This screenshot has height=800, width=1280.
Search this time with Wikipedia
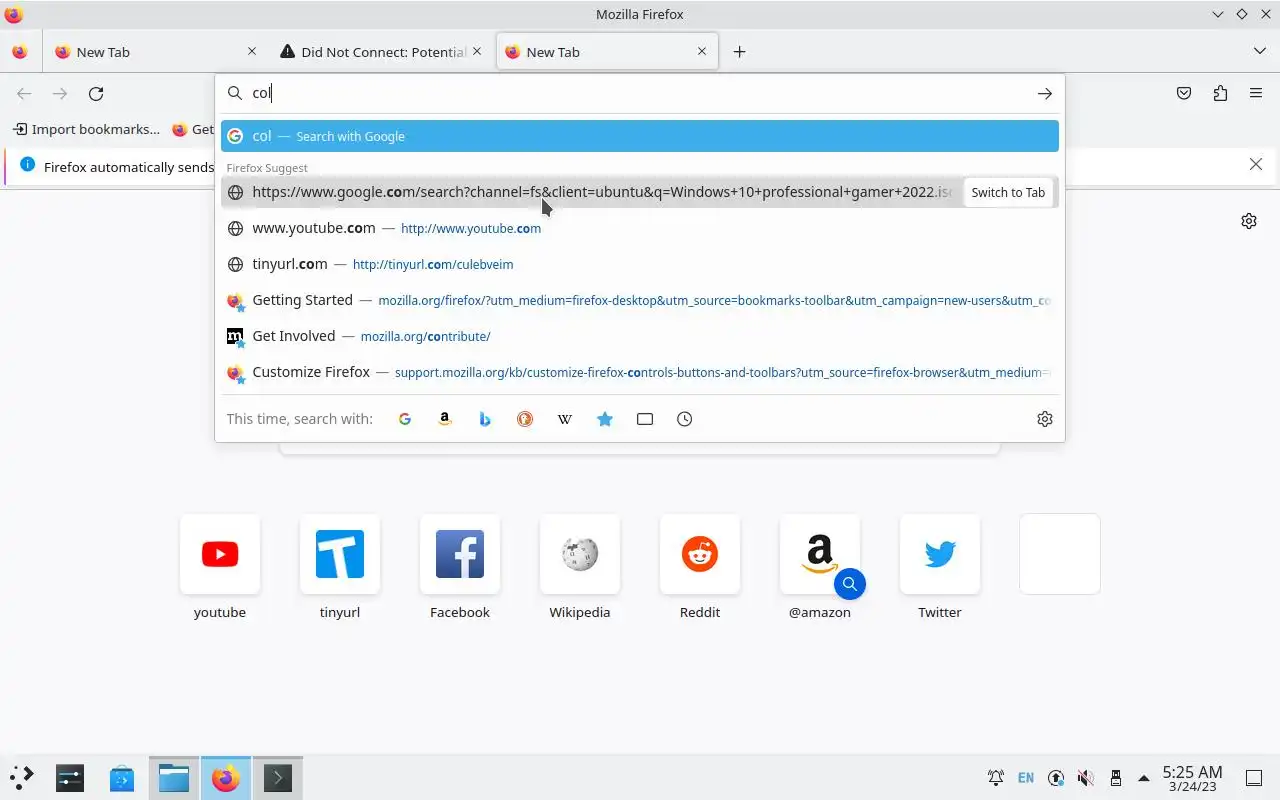click(565, 419)
